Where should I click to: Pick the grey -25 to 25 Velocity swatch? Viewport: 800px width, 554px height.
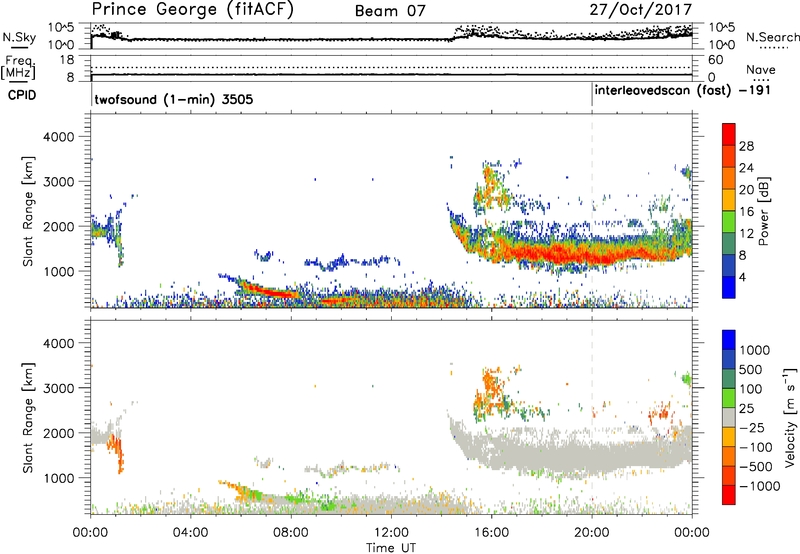(729, 417)
